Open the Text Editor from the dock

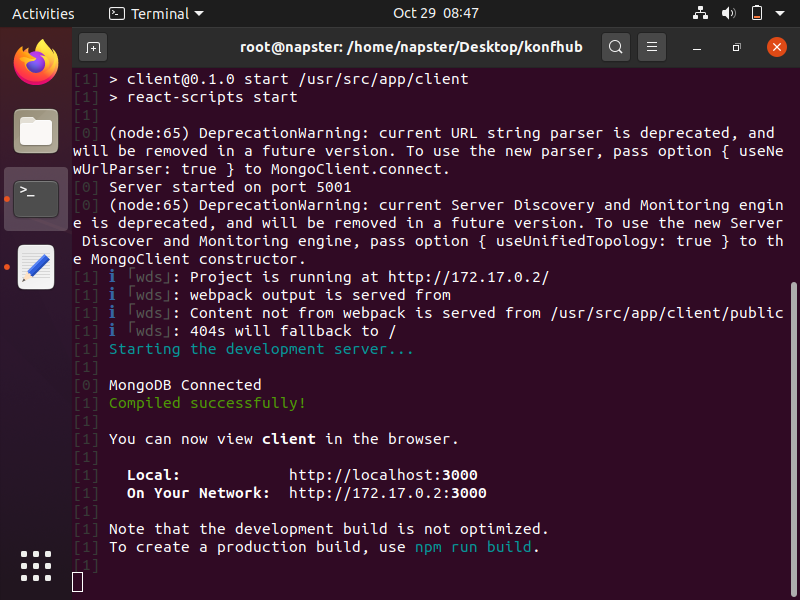pos(36,267)
